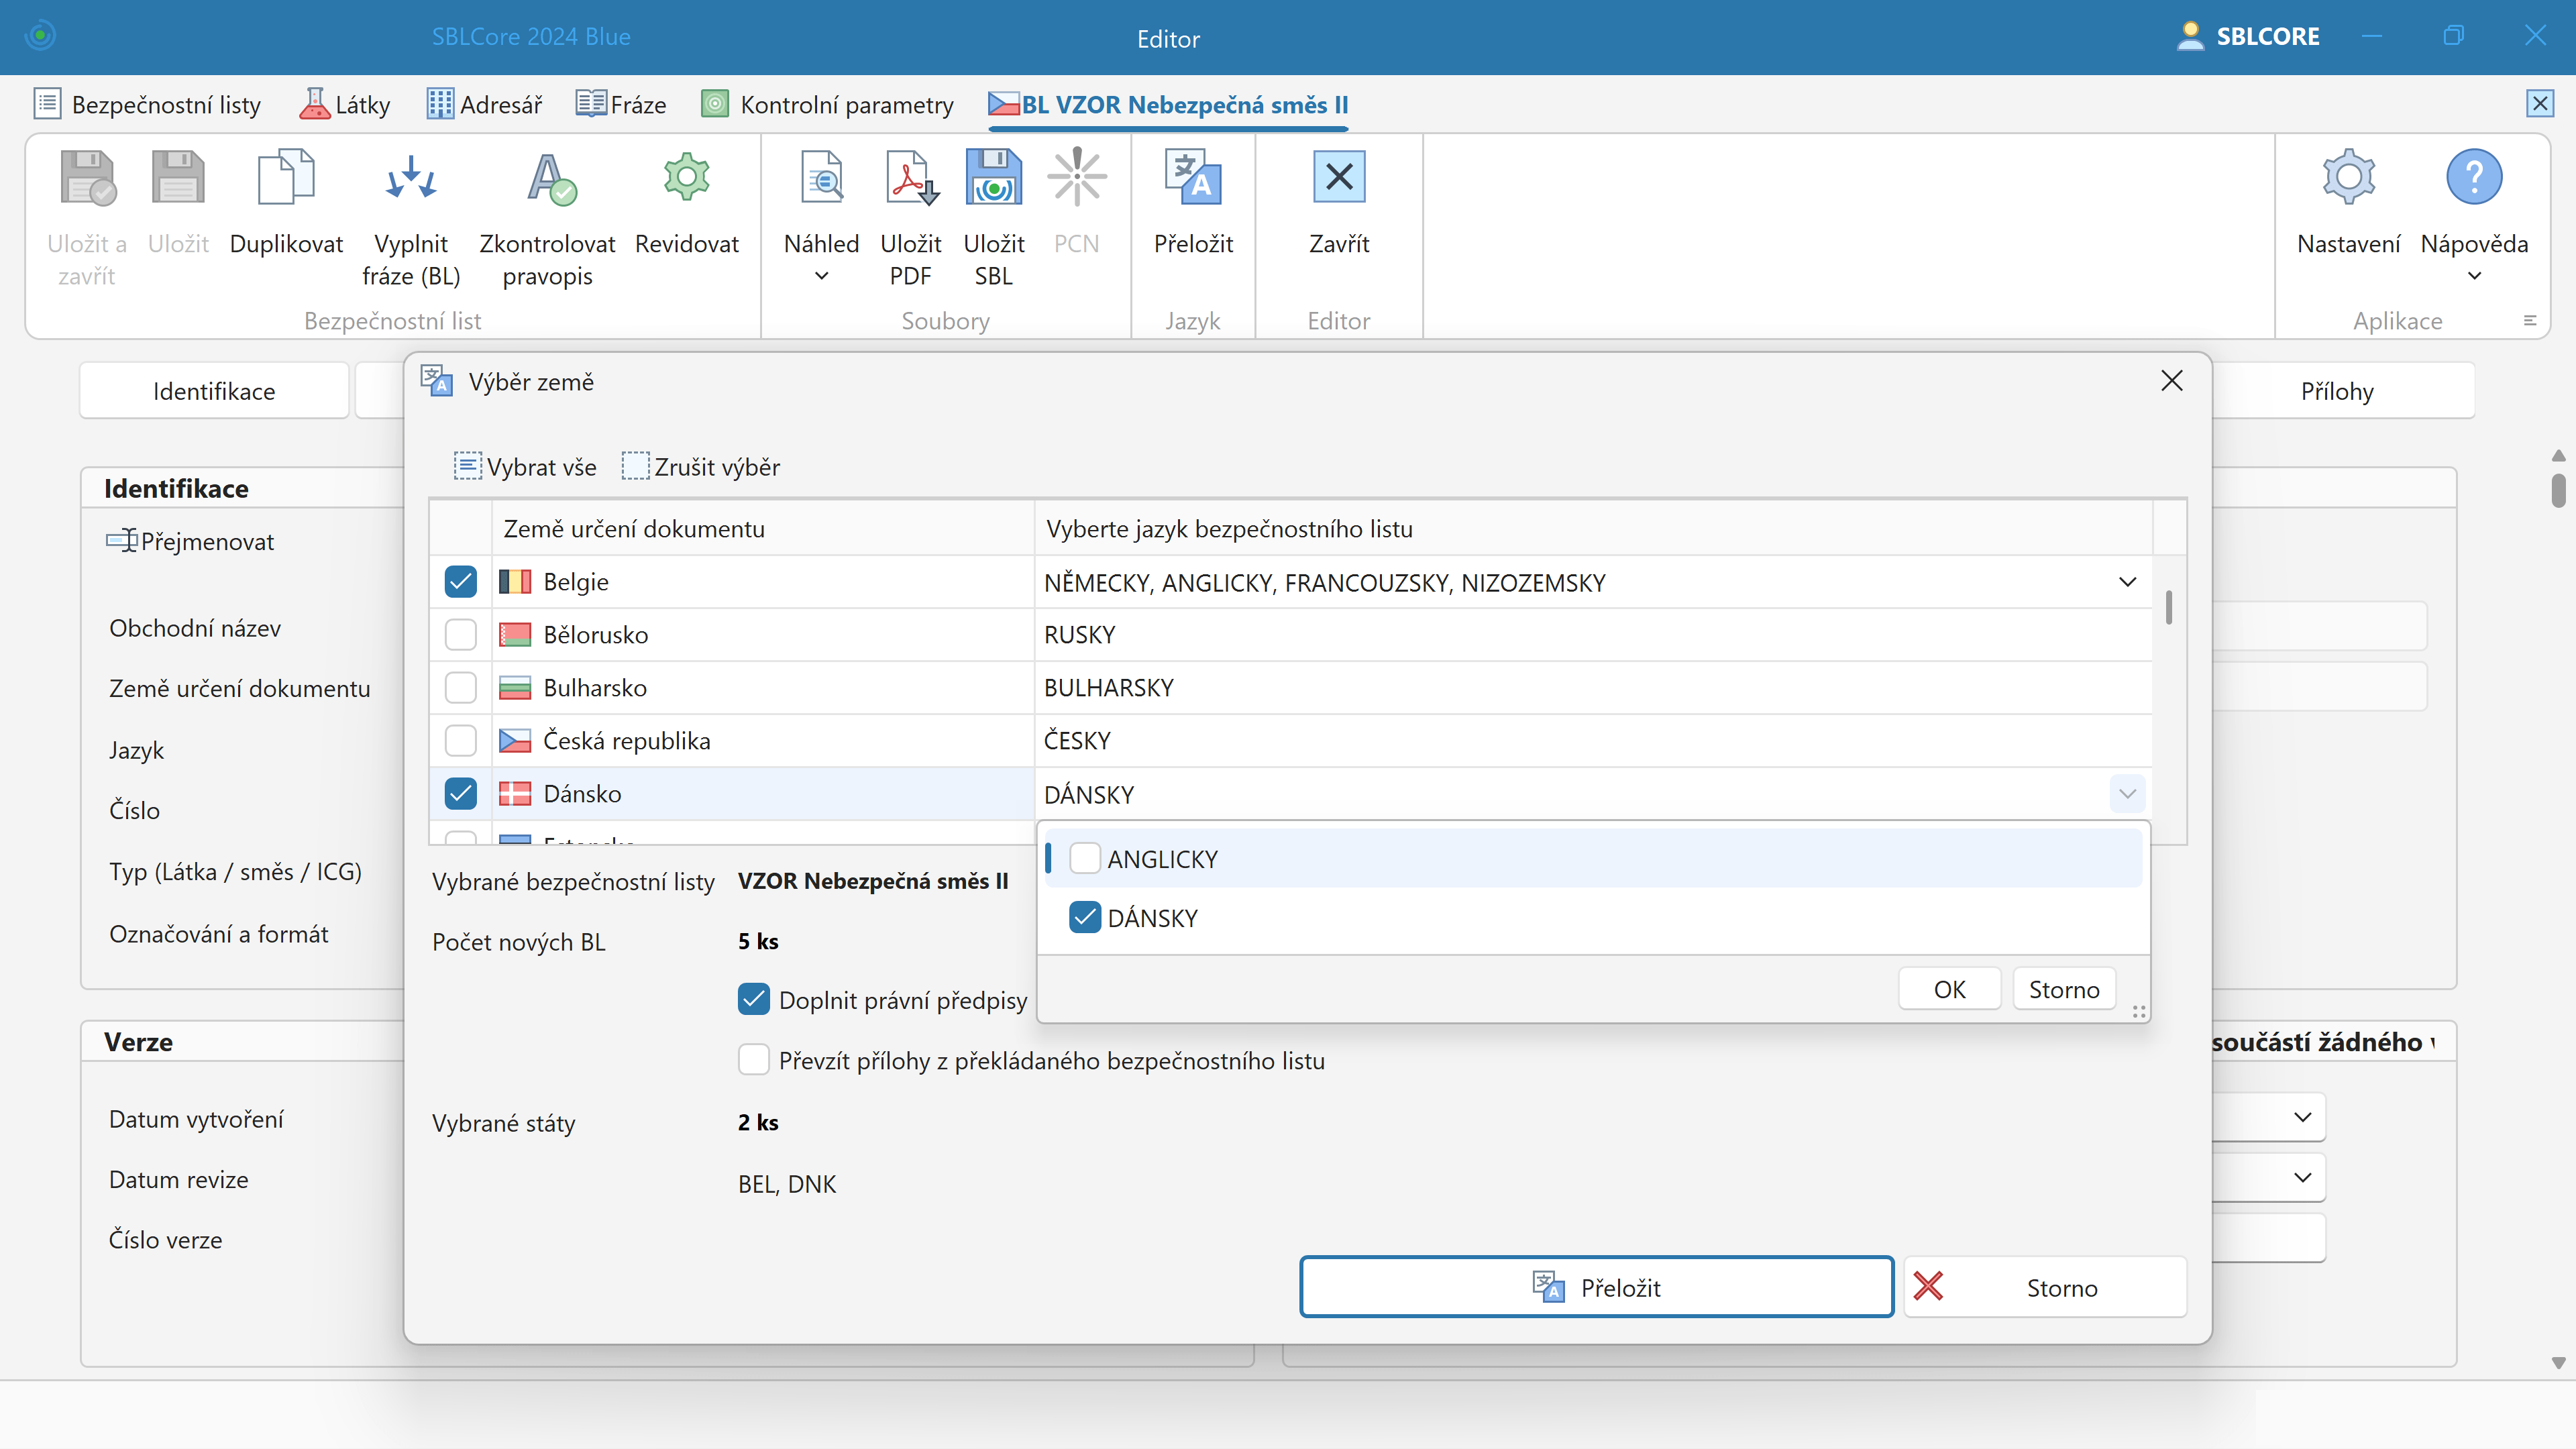Image resolution: width=2576 pixels, height=1449 pixels.
Task: Click the Česká republika row
Action: [627, 741]
